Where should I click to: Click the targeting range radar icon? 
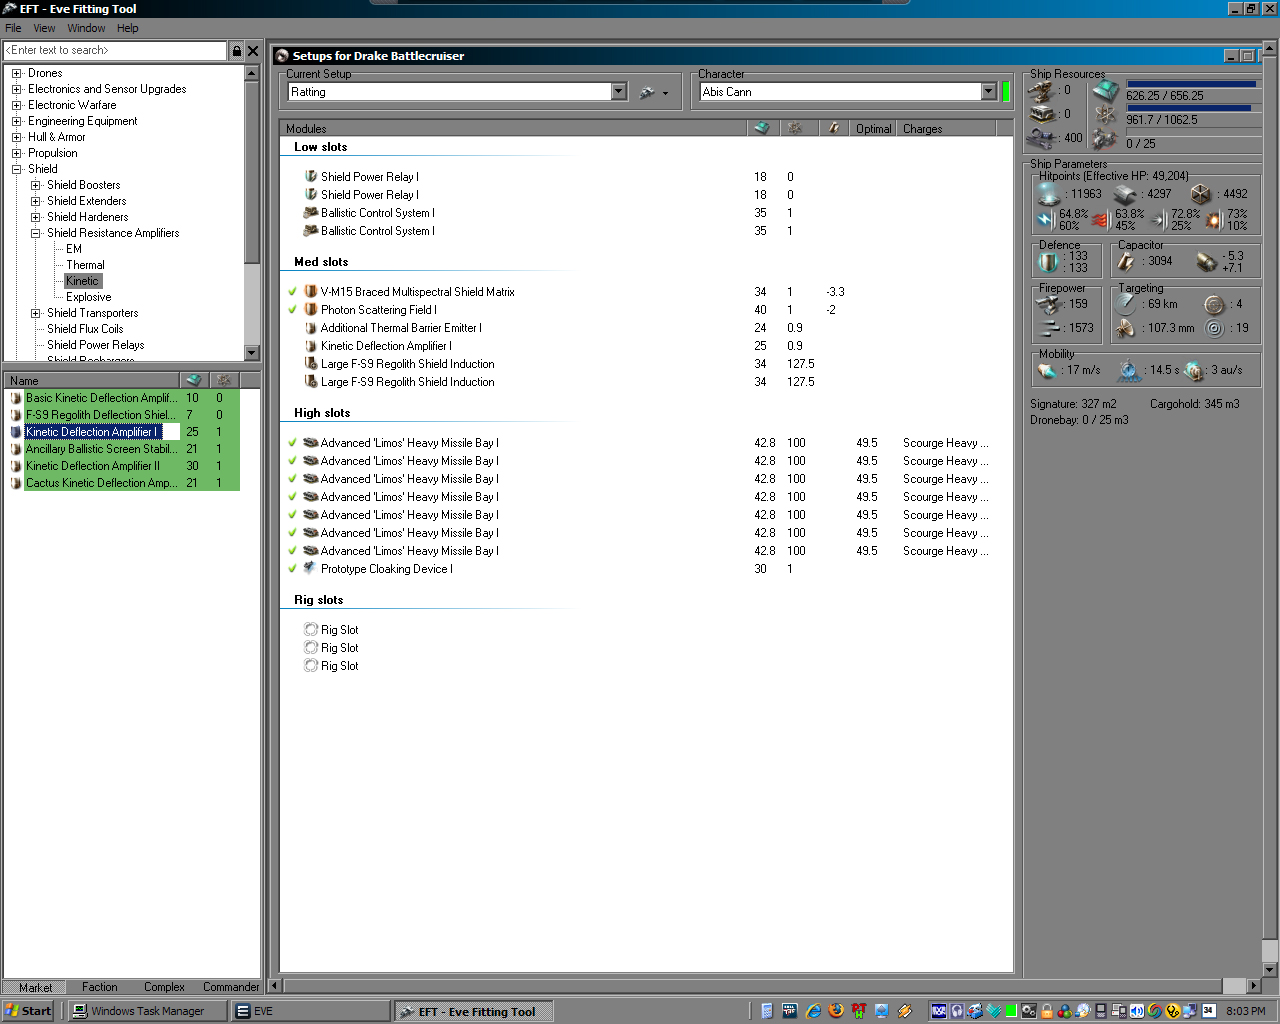[x=1127, y=304]
